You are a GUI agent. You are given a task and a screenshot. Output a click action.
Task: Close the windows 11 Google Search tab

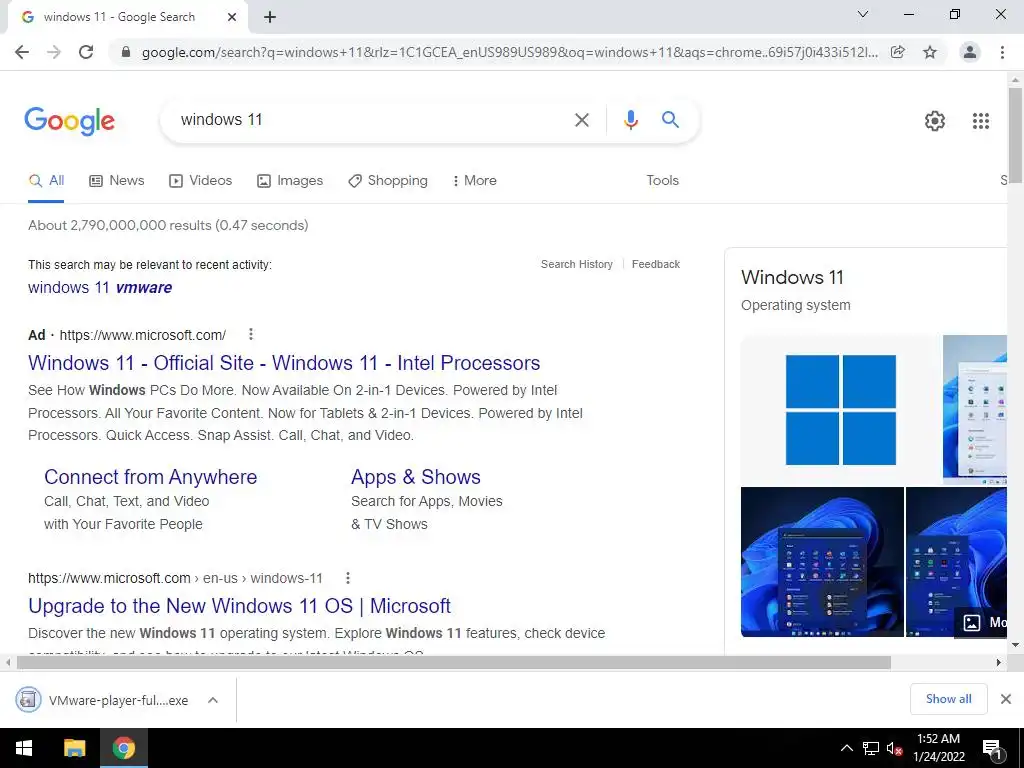pos(232,18)
